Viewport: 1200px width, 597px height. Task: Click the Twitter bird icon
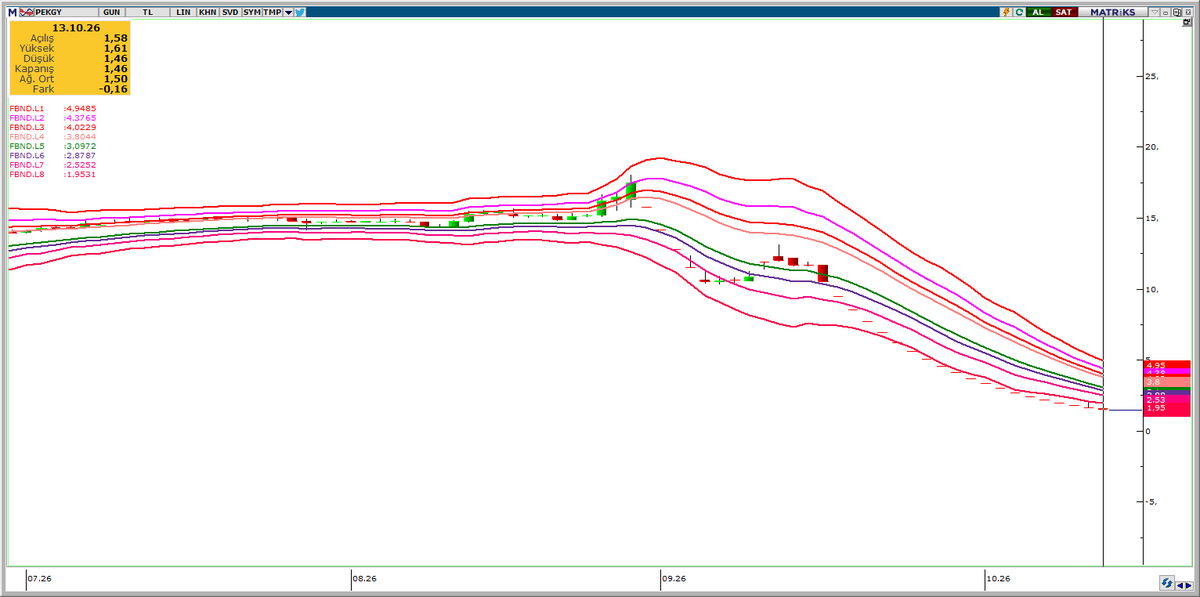300,12
